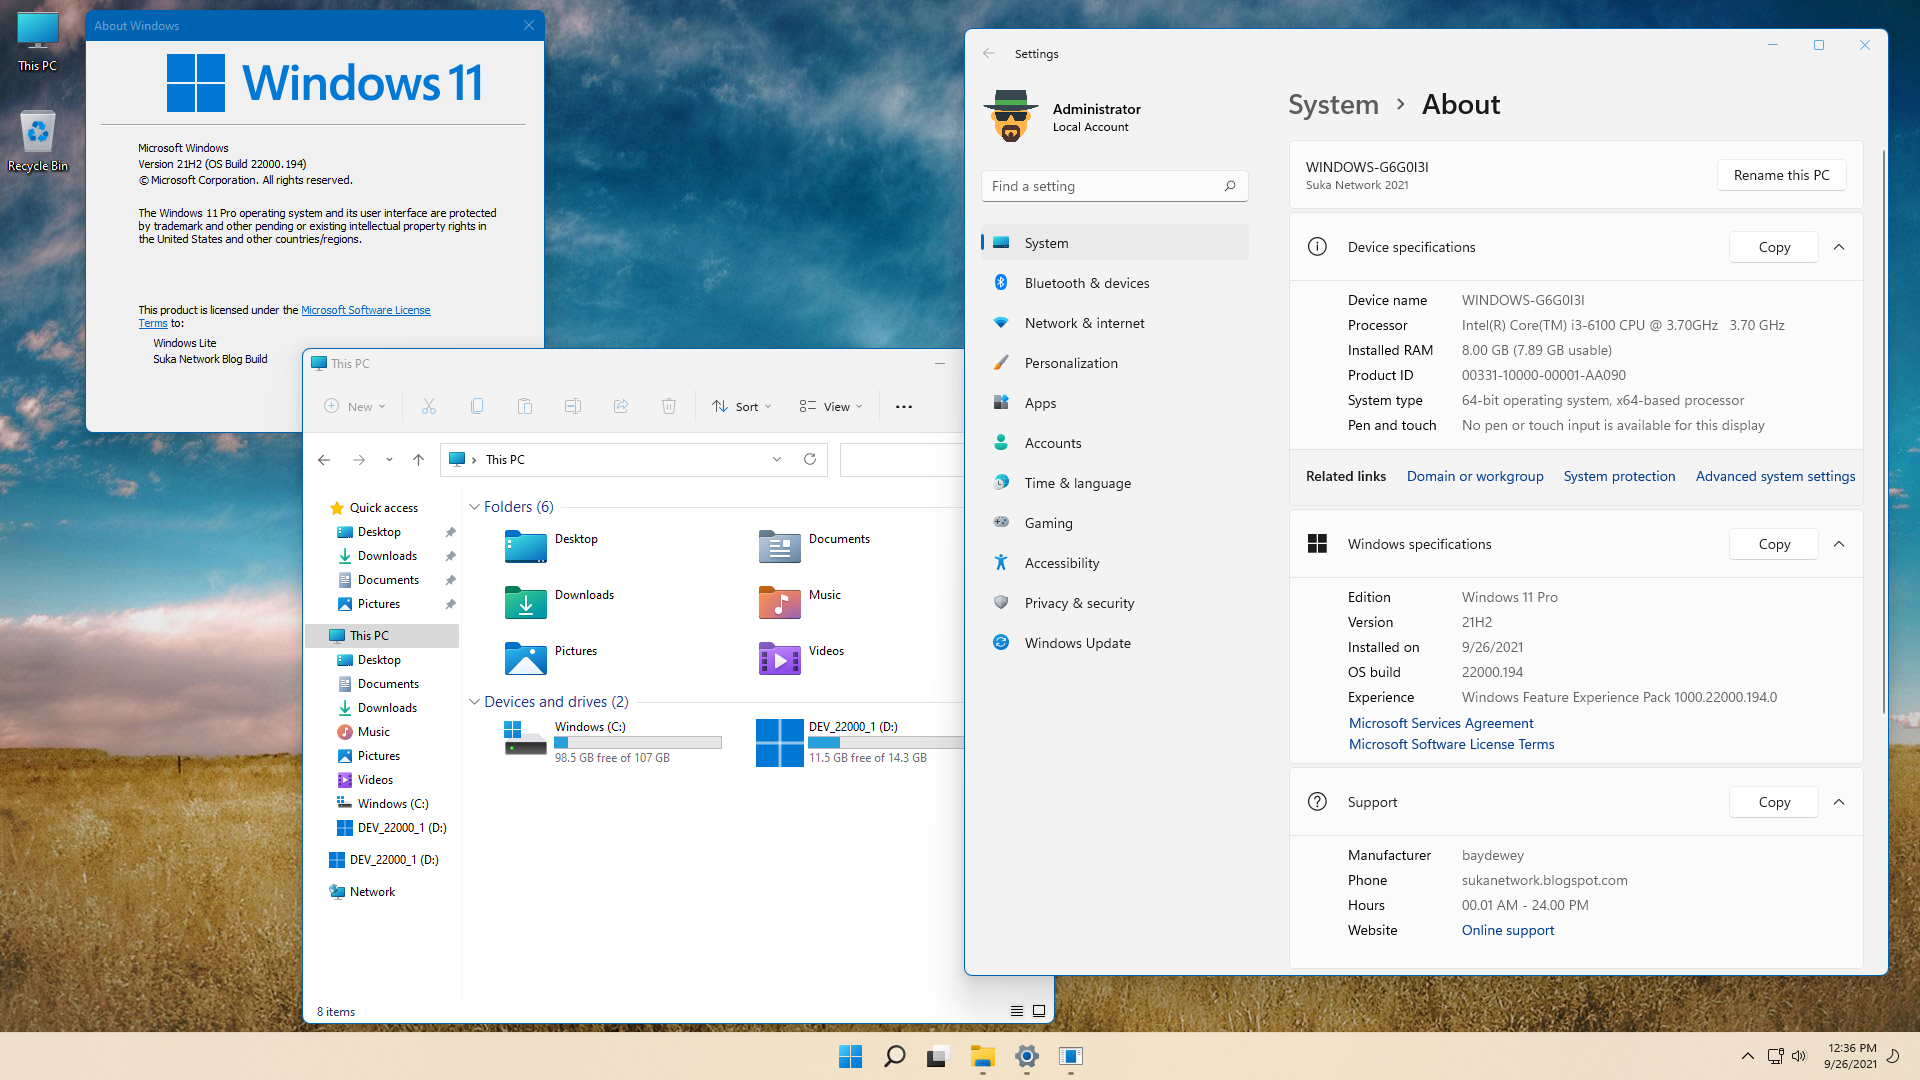Open the Online support link
The width and height of the screenshot is (1920, 1080).
coord(1507,930)
